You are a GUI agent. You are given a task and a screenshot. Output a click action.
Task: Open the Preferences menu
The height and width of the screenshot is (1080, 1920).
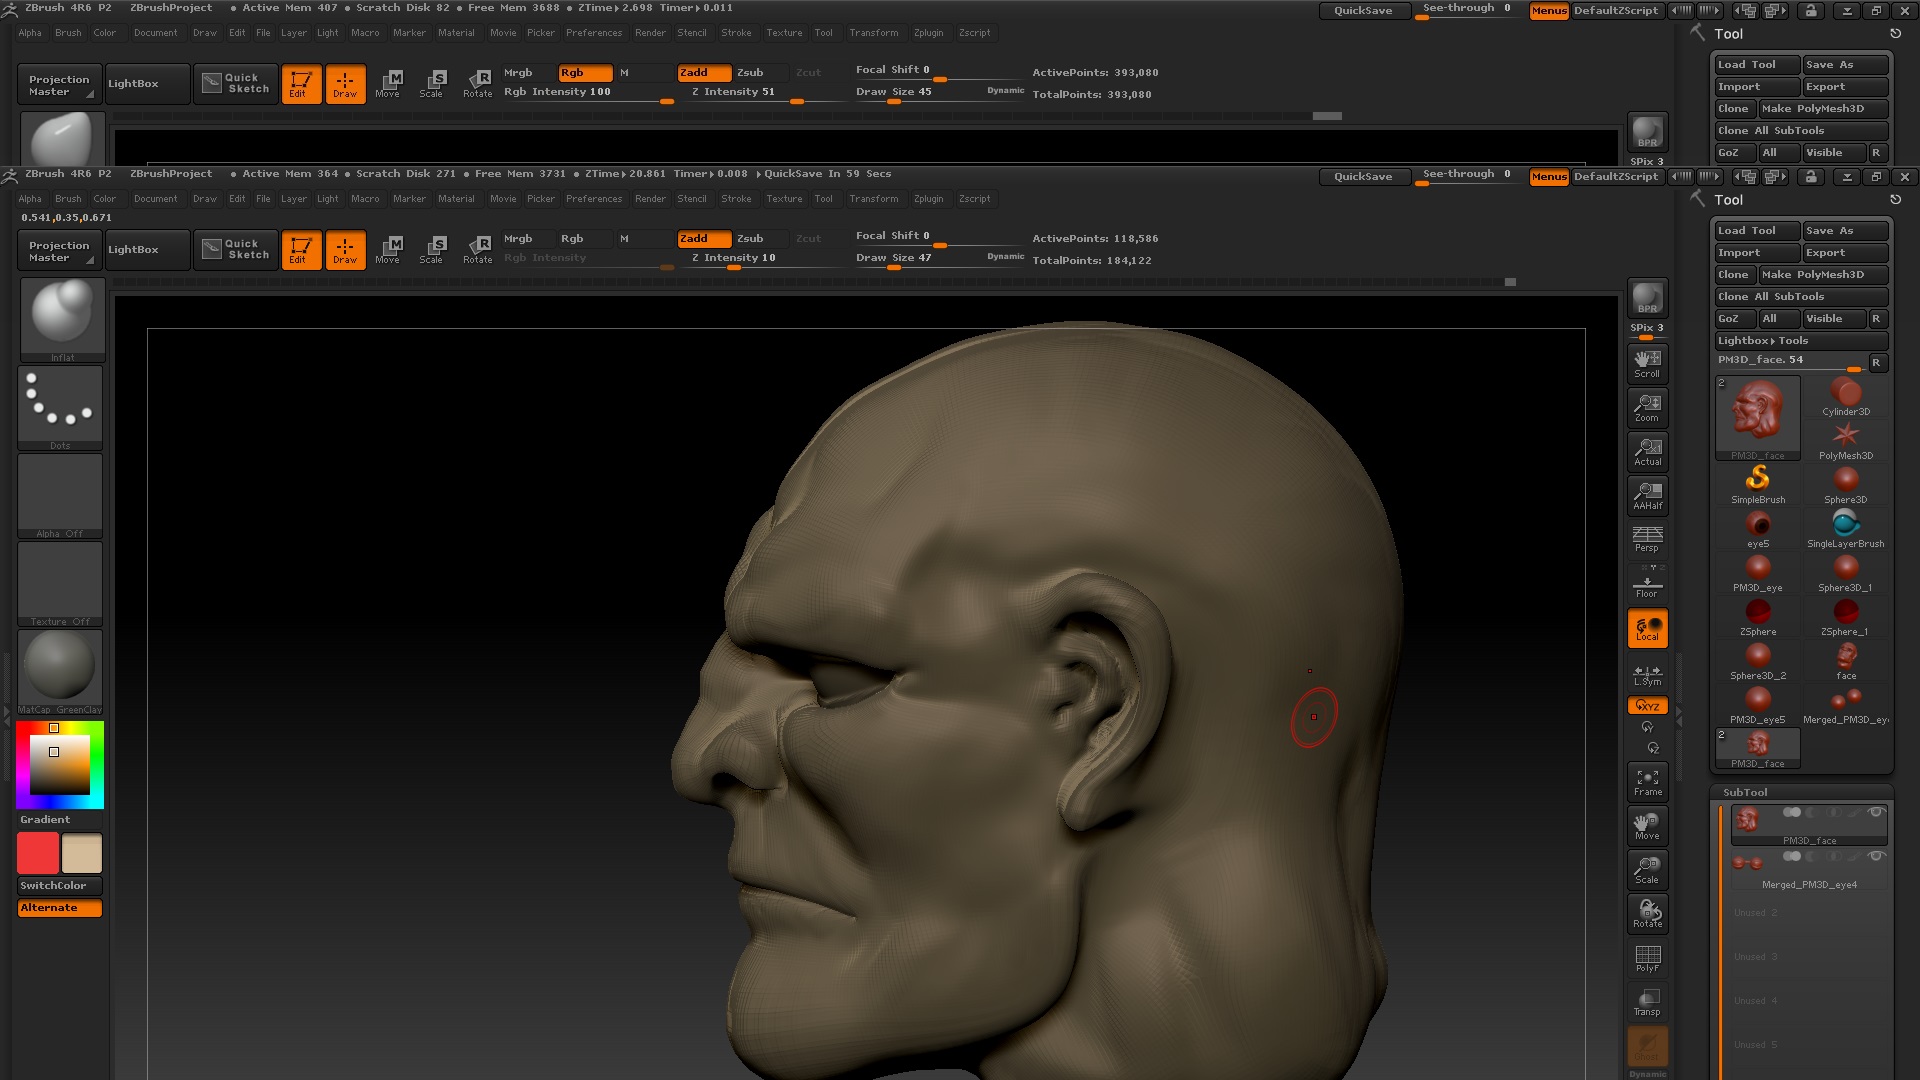pos(594,198)
